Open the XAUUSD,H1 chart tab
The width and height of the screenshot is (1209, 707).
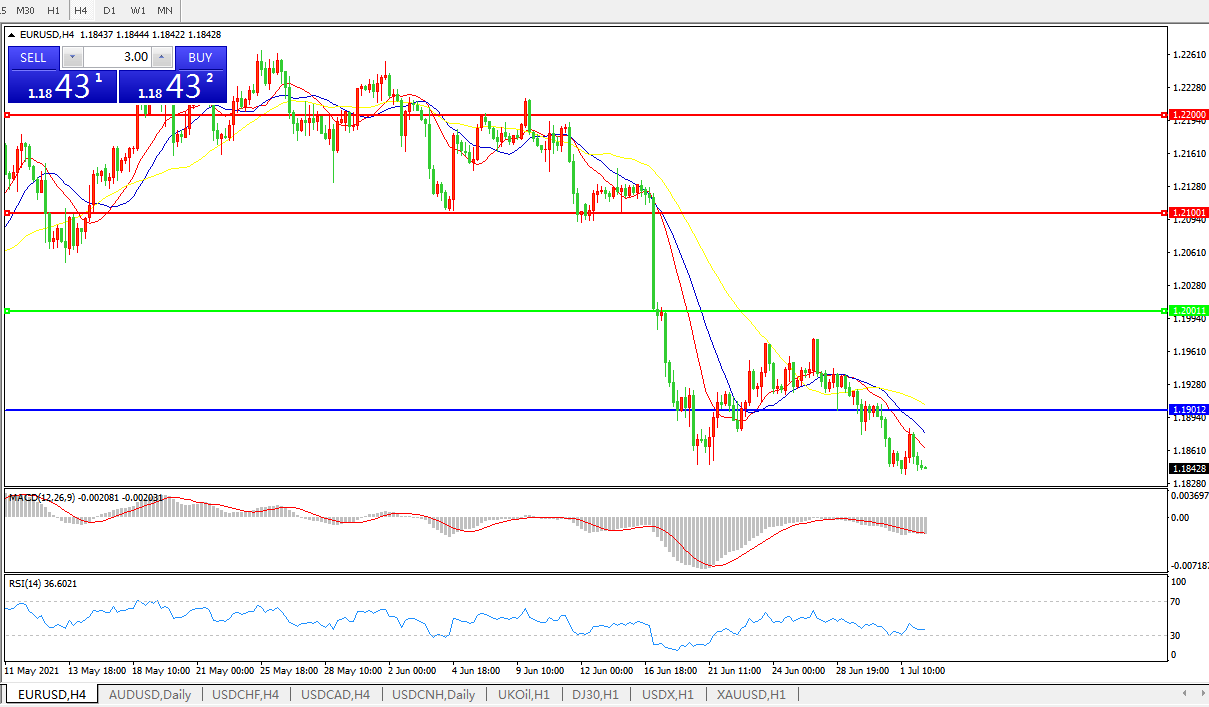pyautogui.click(x=750, y=694)
